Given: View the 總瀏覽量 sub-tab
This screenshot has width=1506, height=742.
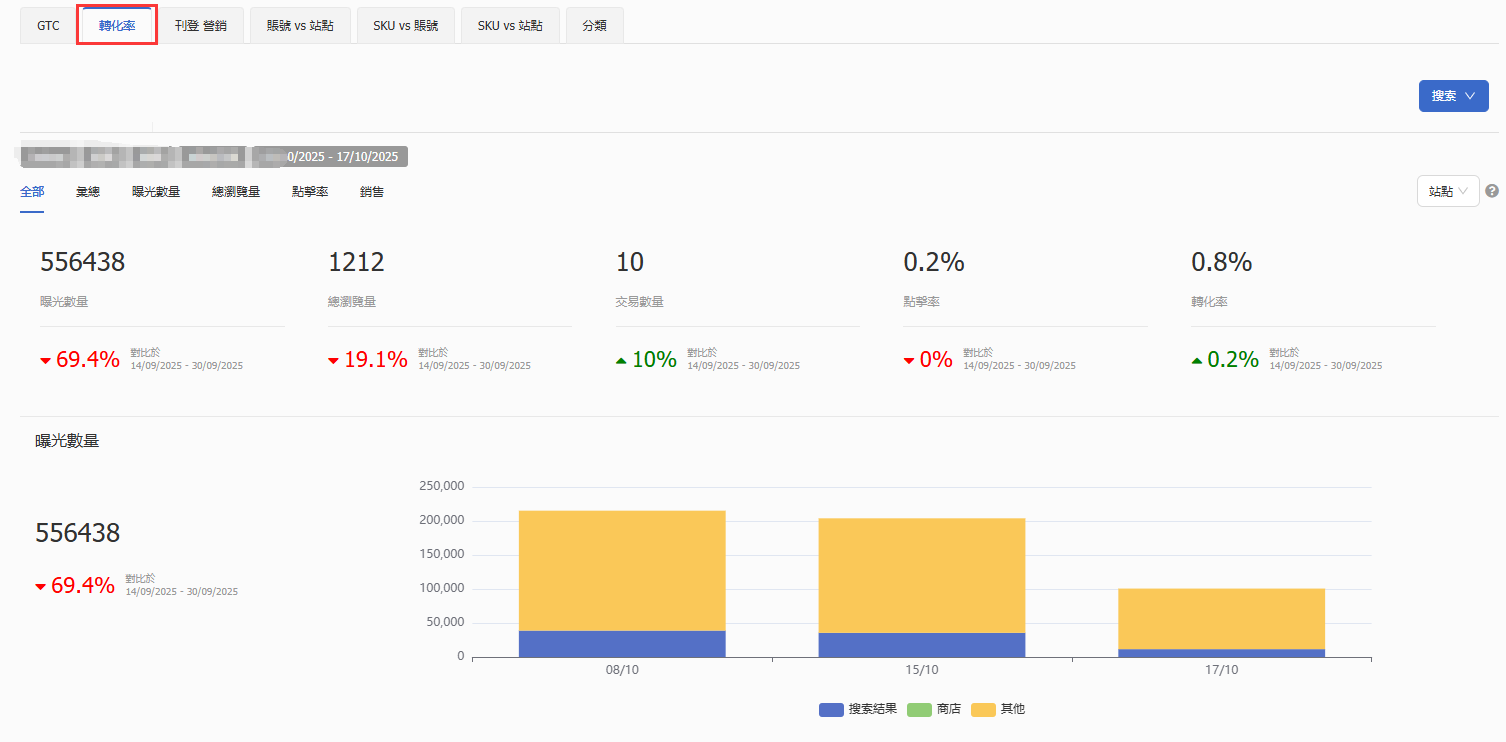Looking at the screenshot, I should coord(236,192).
